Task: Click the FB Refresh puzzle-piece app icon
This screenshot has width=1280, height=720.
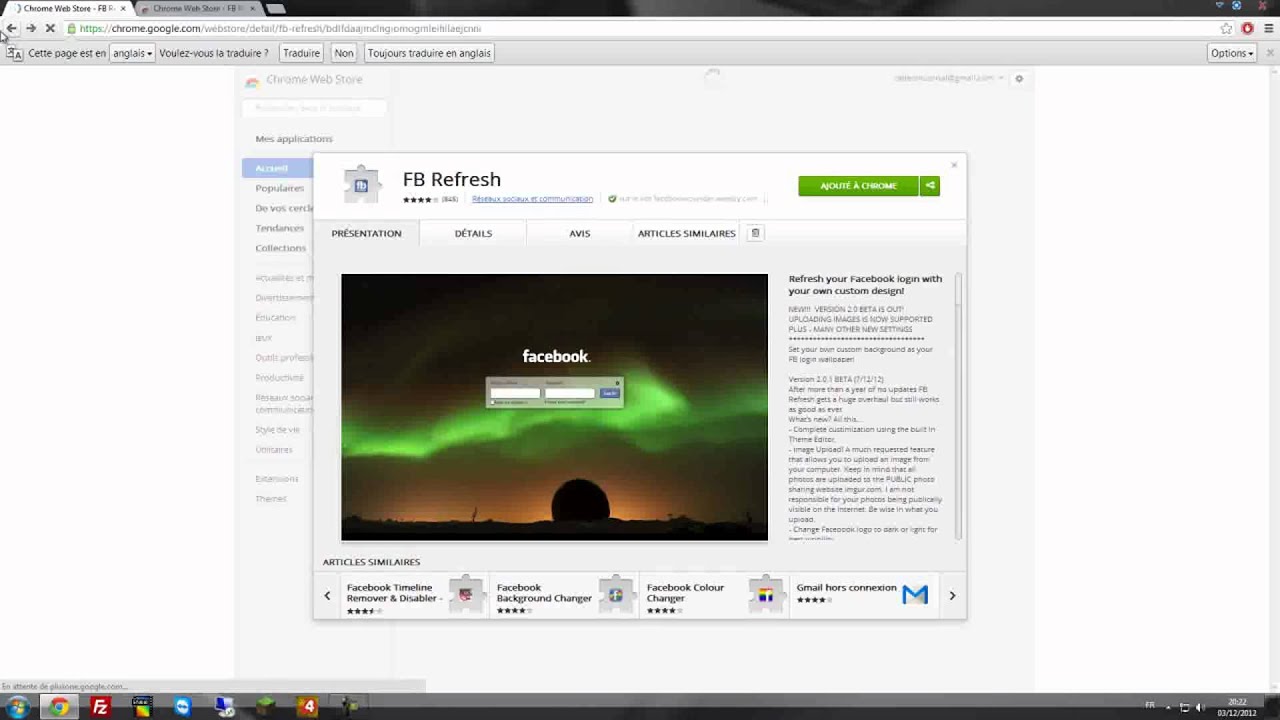Action: [x=361, y=185]
